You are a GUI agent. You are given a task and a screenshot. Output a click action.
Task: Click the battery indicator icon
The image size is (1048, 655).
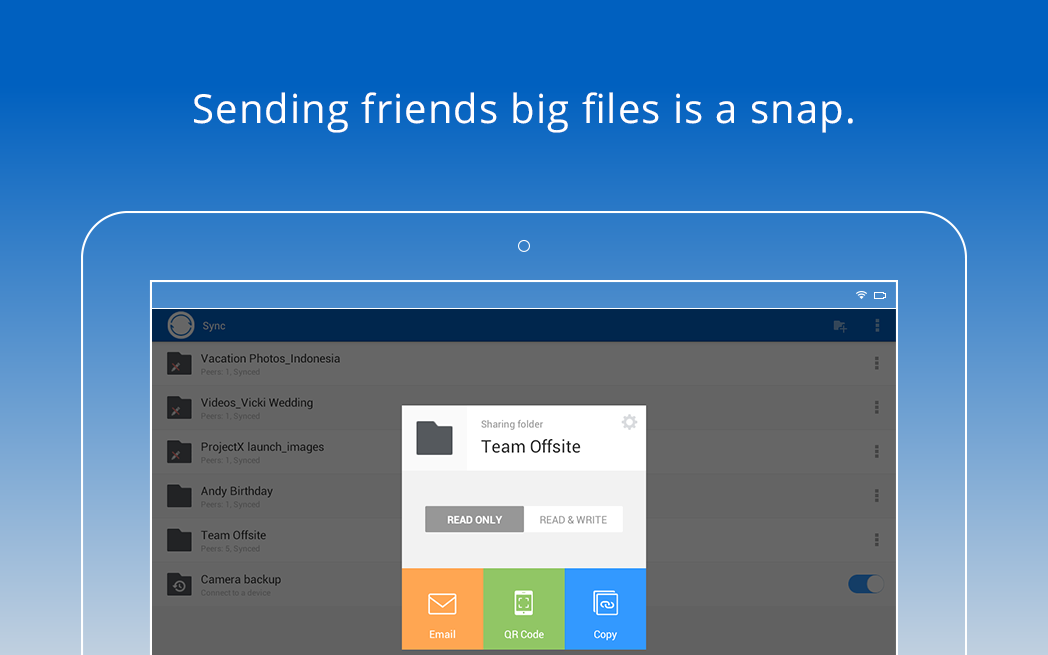point(880,295)
